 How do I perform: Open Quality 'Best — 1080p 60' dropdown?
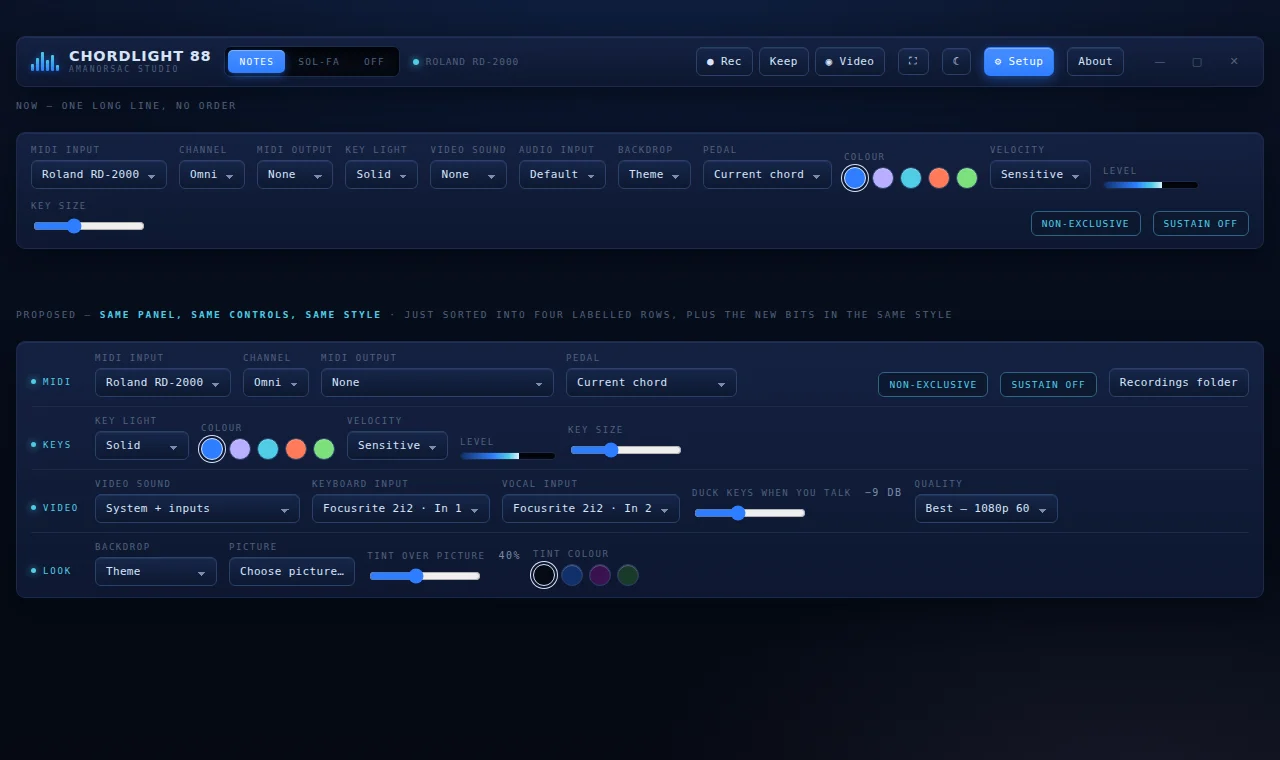[986, 509]
